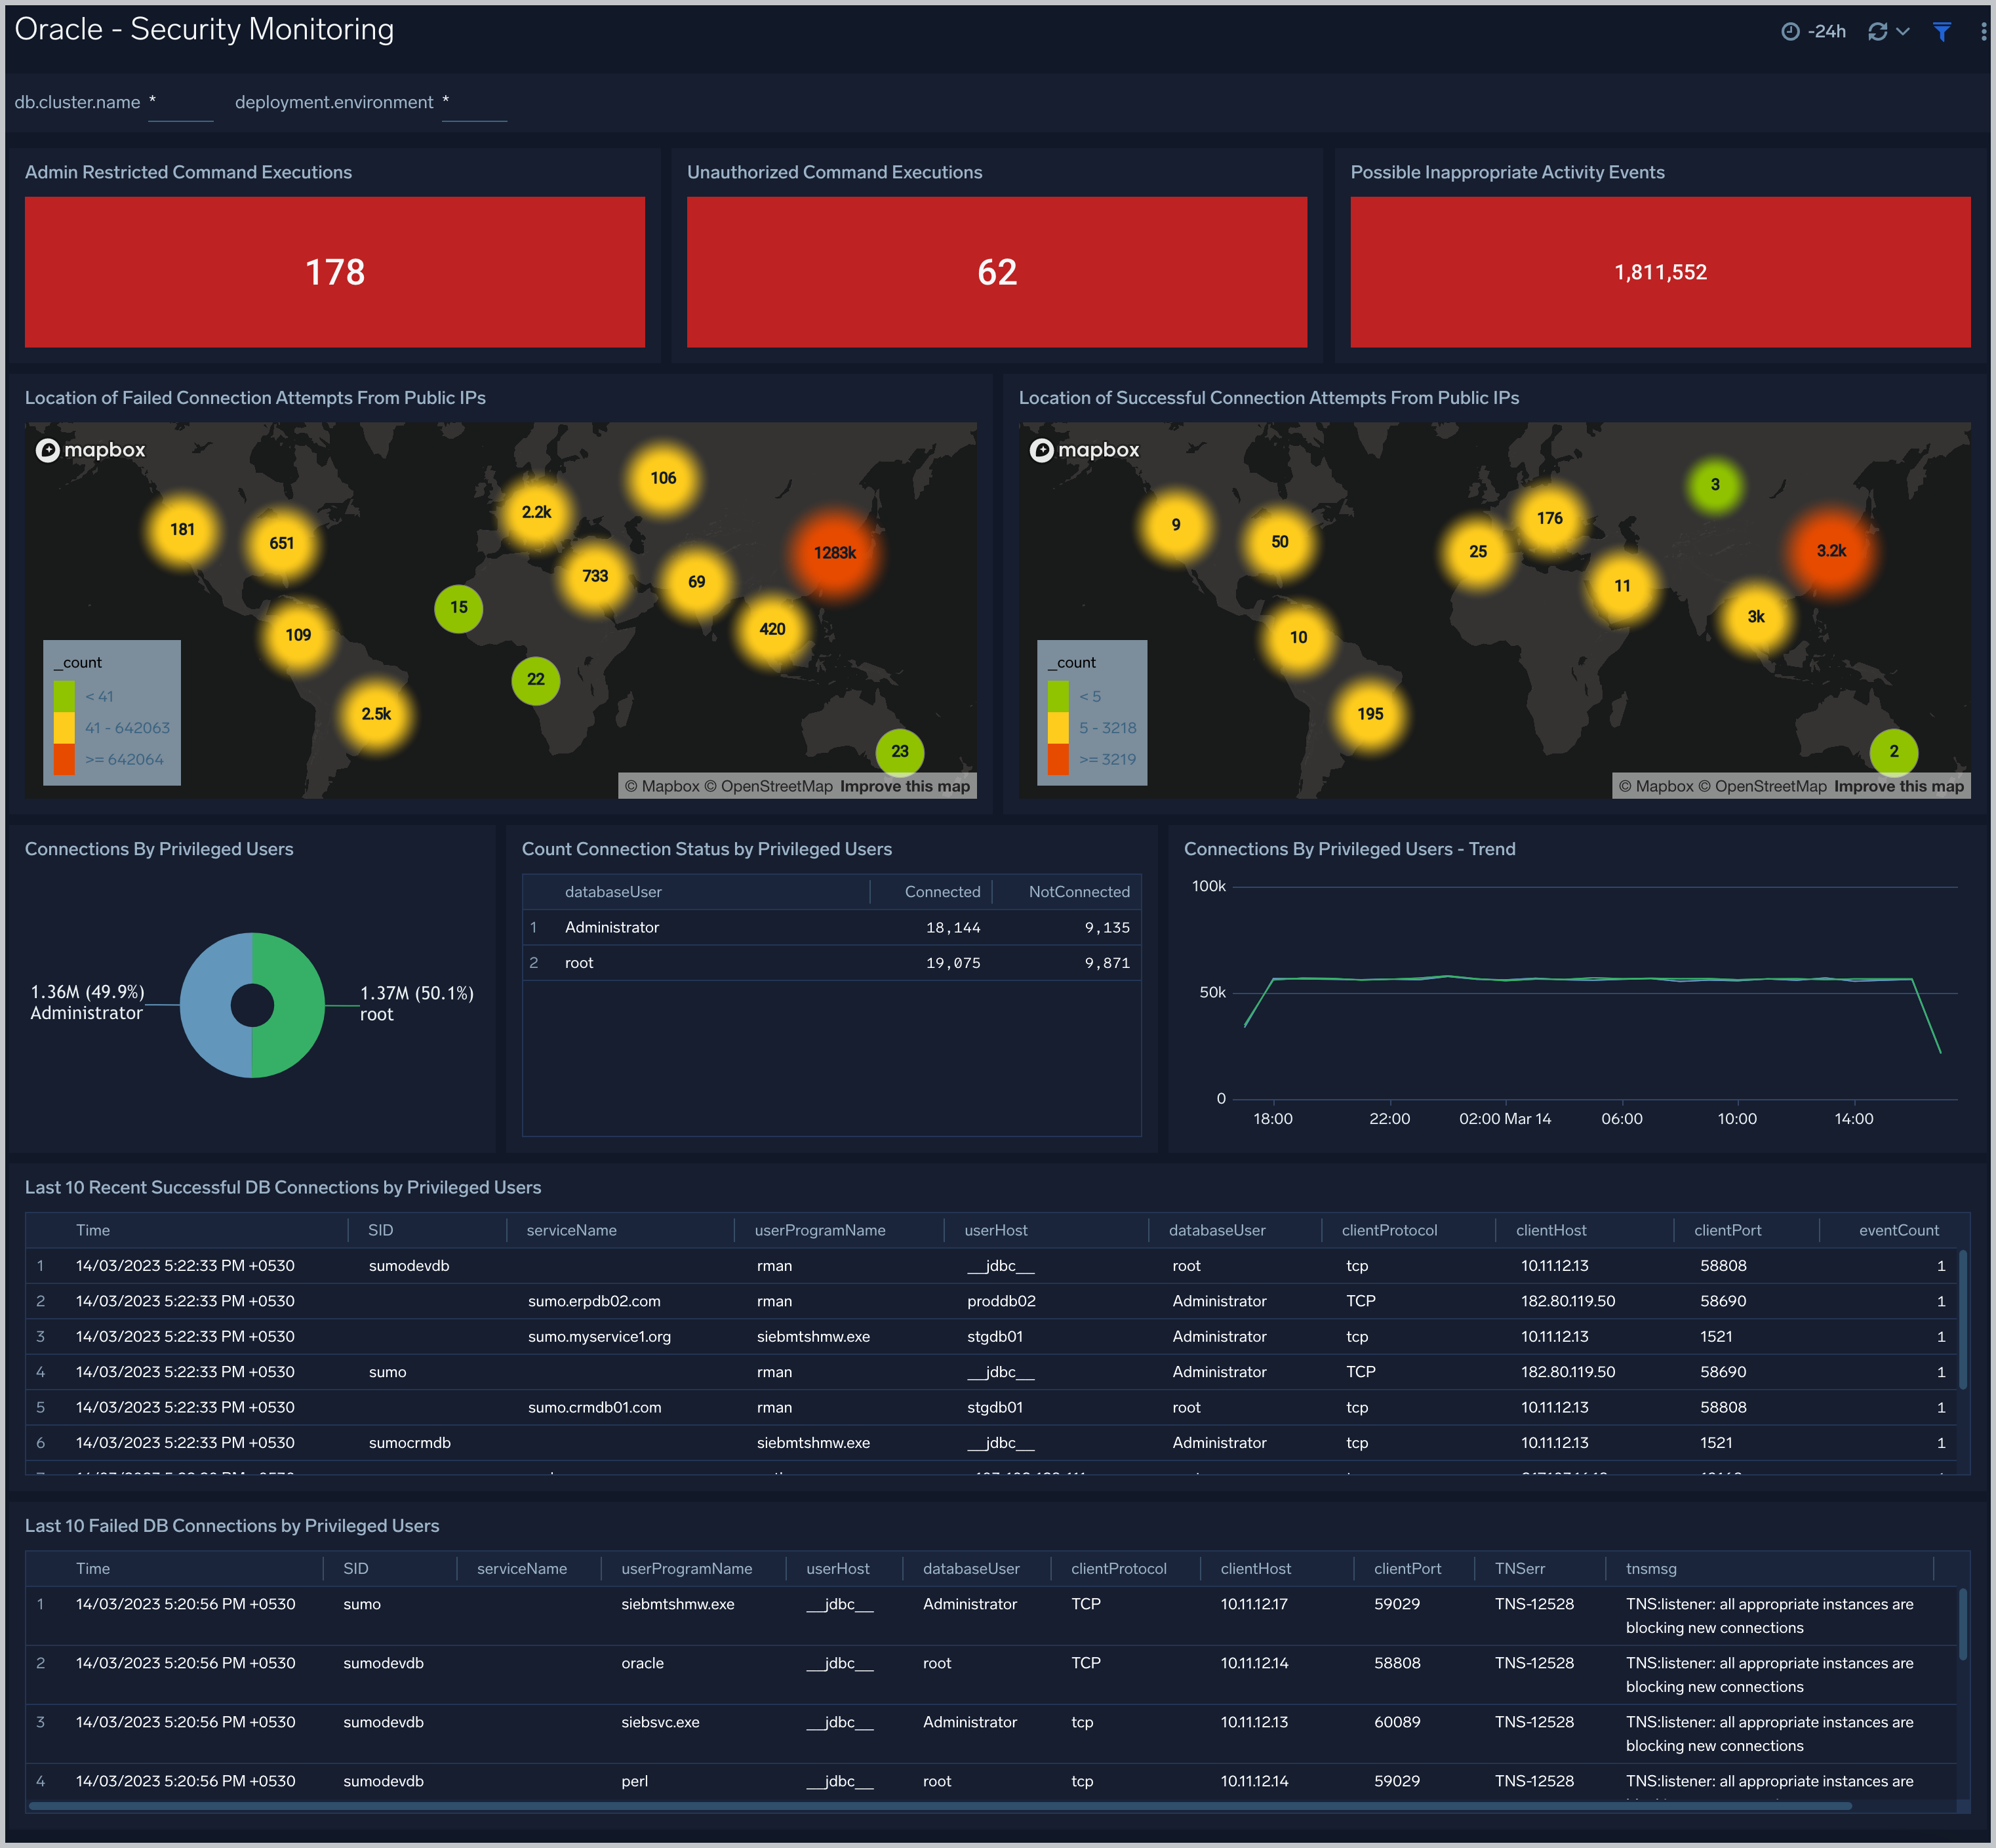This screenshot has height=1848, width=1996.
Task: Click Improve this map on successful connections map
Action: point(1899,786)
